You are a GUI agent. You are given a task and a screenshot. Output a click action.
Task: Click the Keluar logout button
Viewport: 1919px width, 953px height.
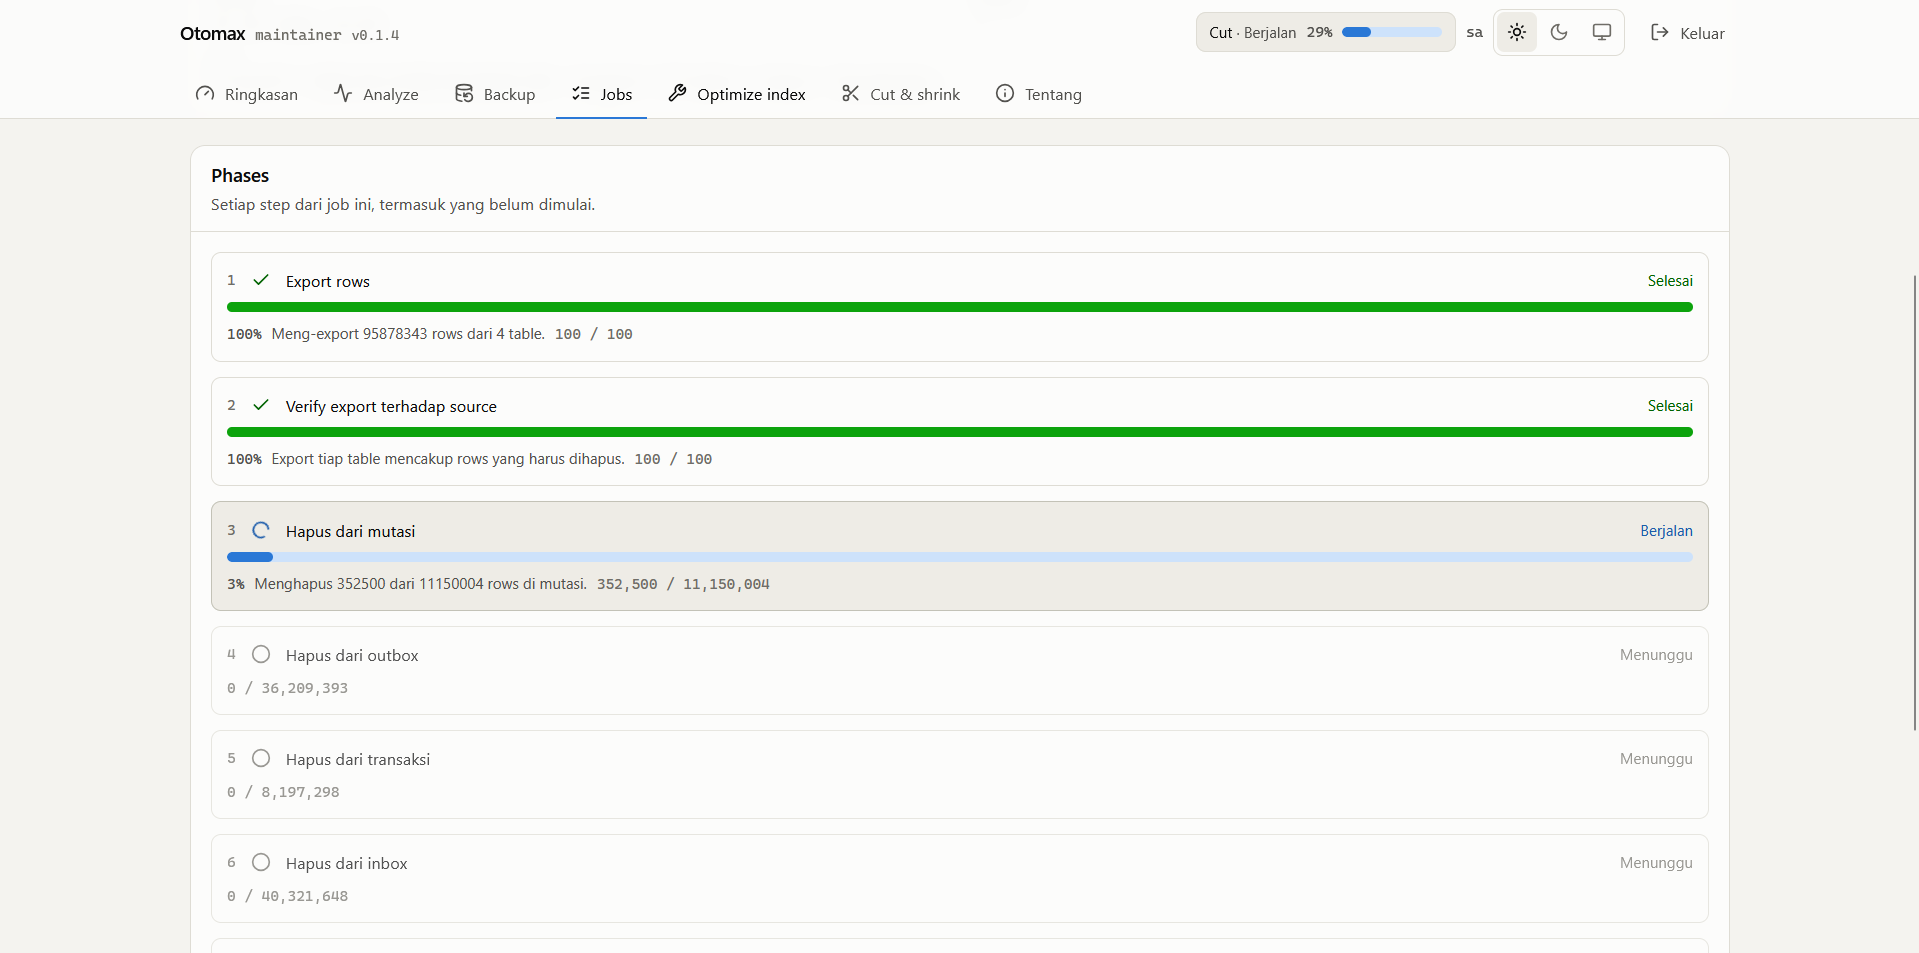(1688, 33)
